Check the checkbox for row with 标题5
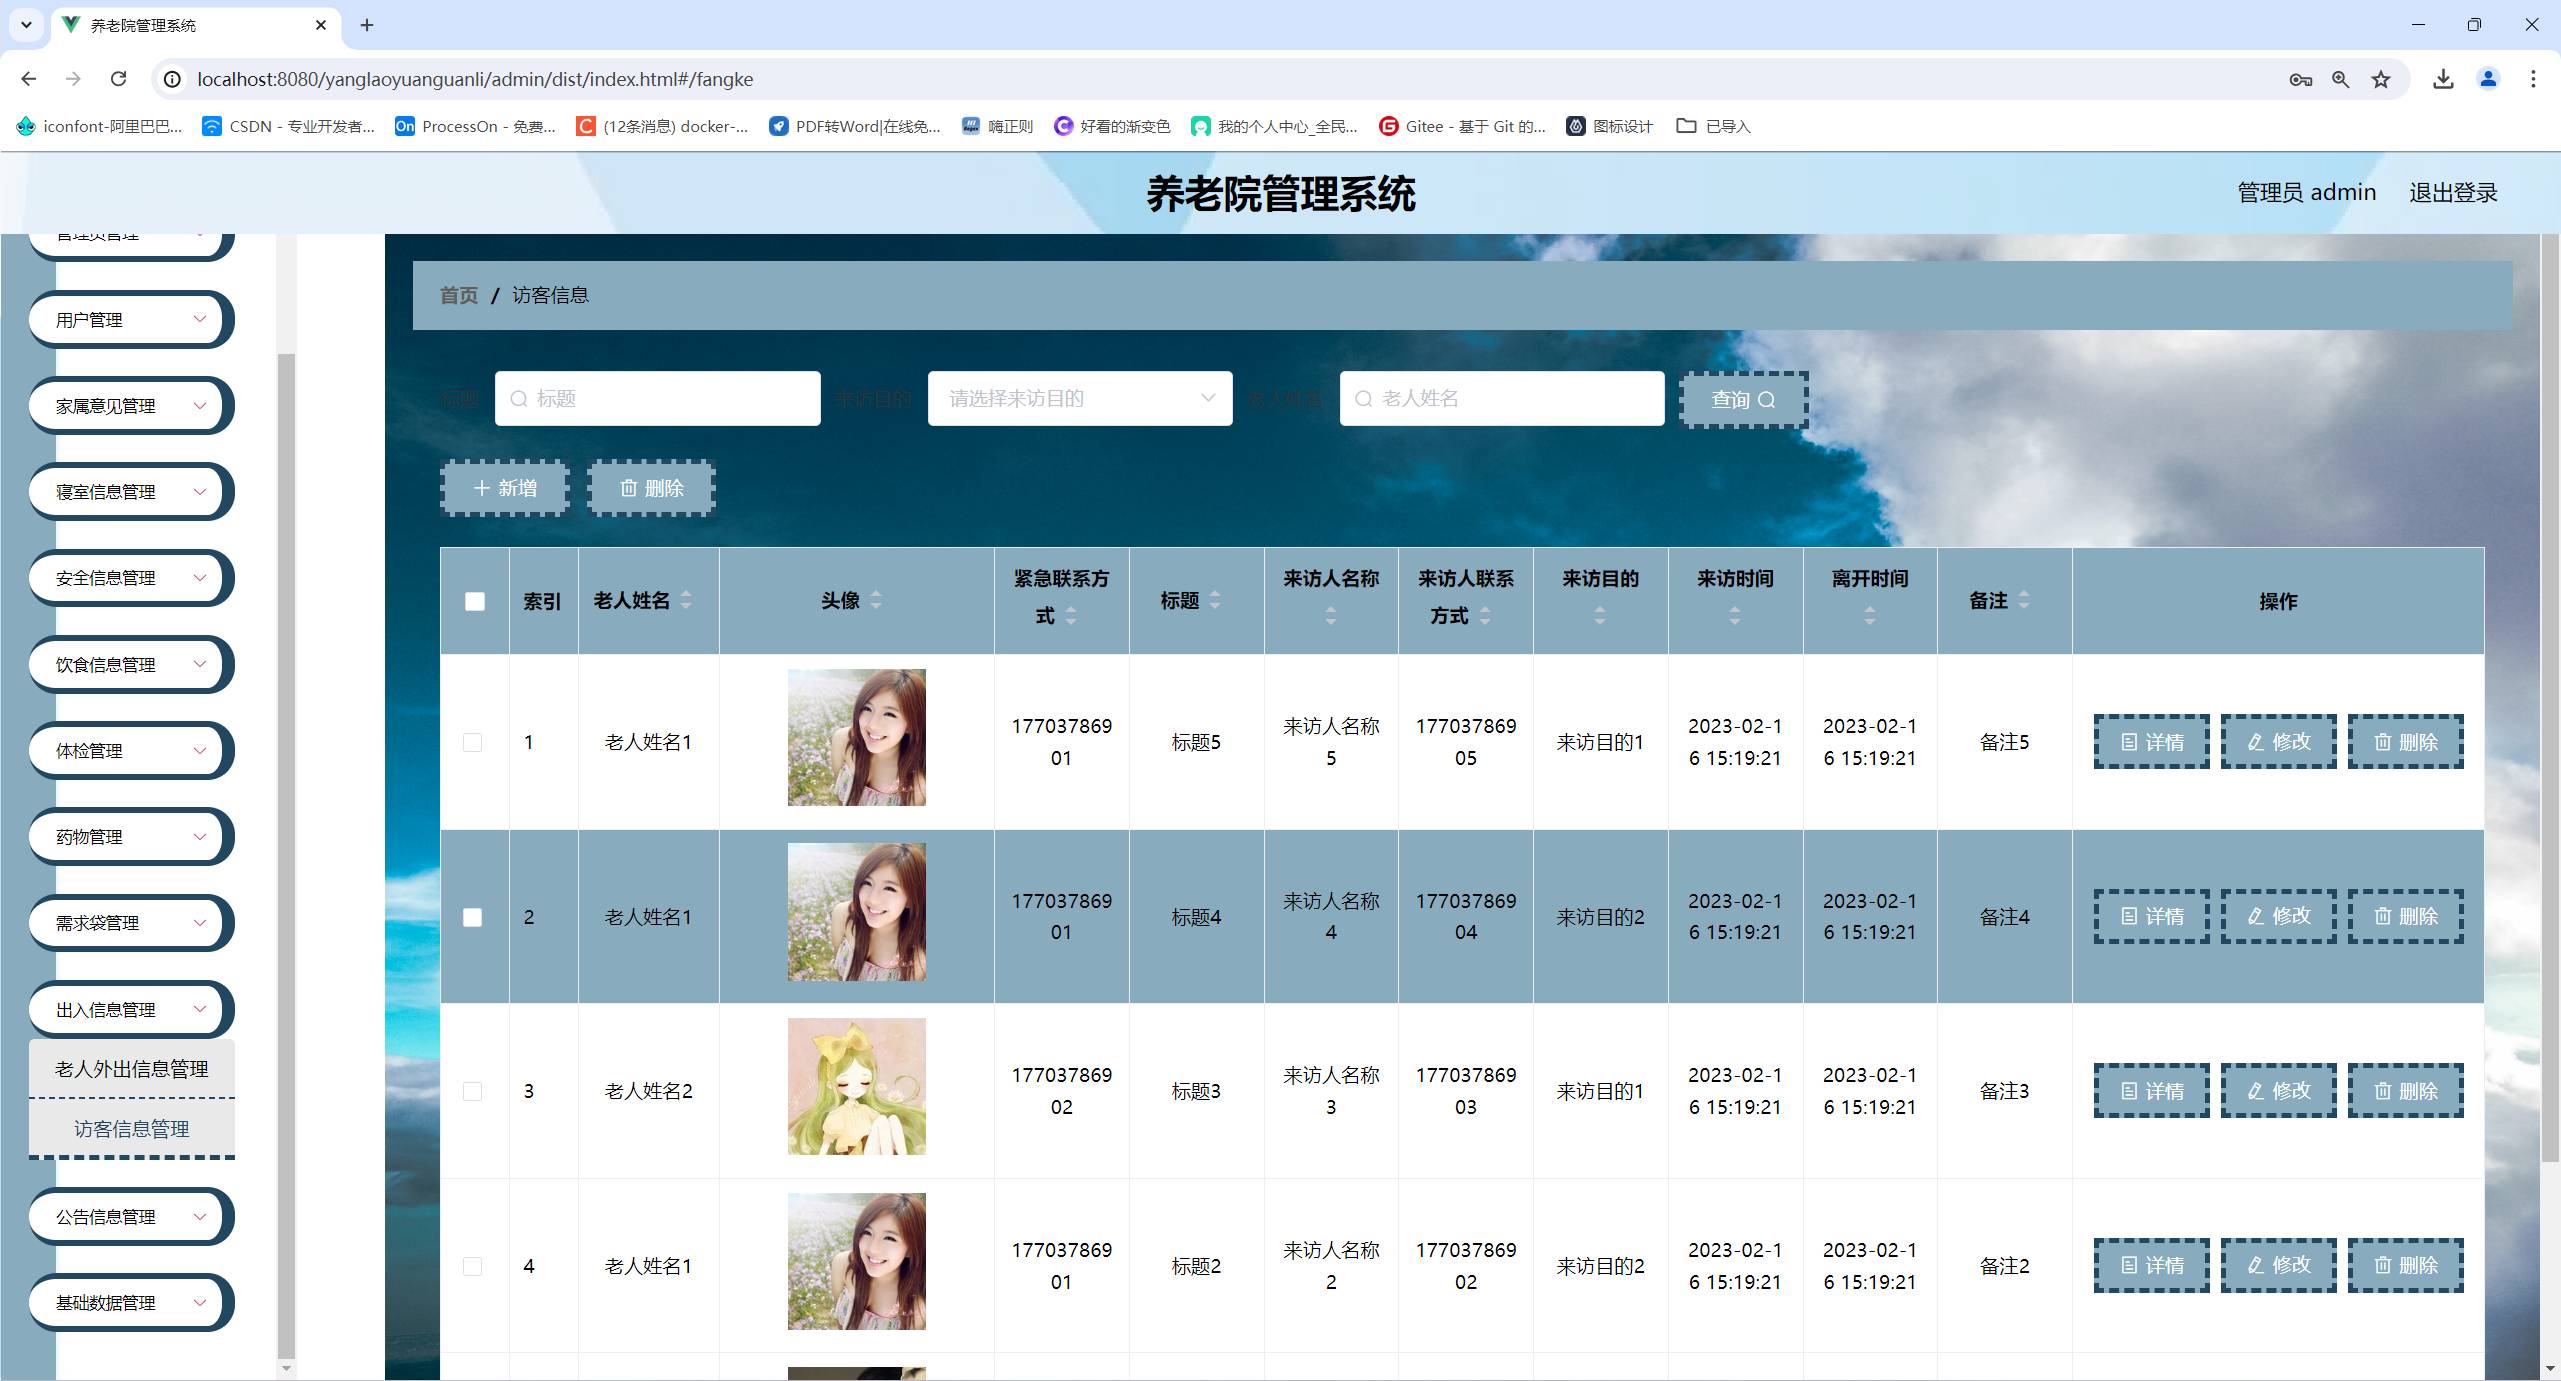This screenshot has width=2561, height=1381. [x=474, y=742]
